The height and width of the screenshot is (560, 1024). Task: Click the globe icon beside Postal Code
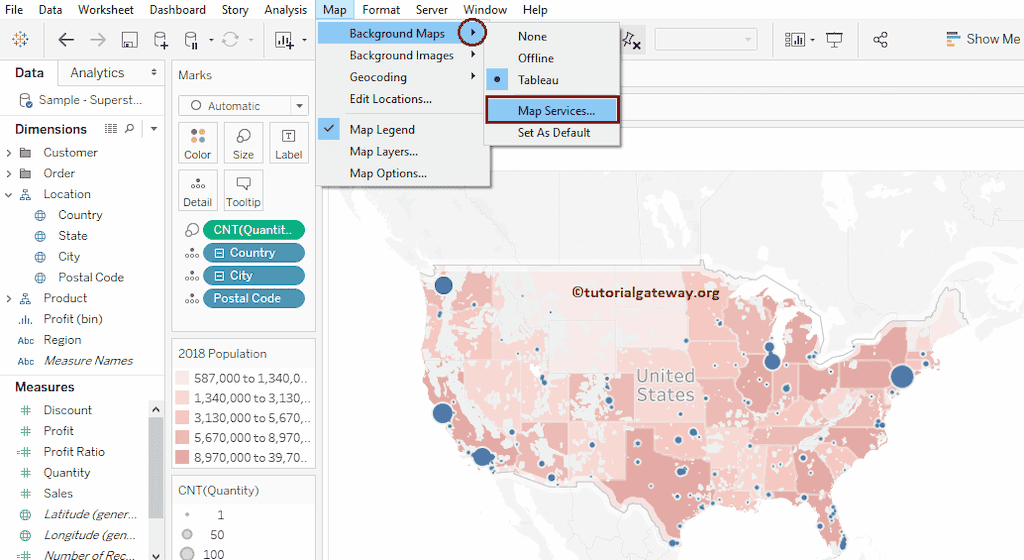click(x=40, y=278)
